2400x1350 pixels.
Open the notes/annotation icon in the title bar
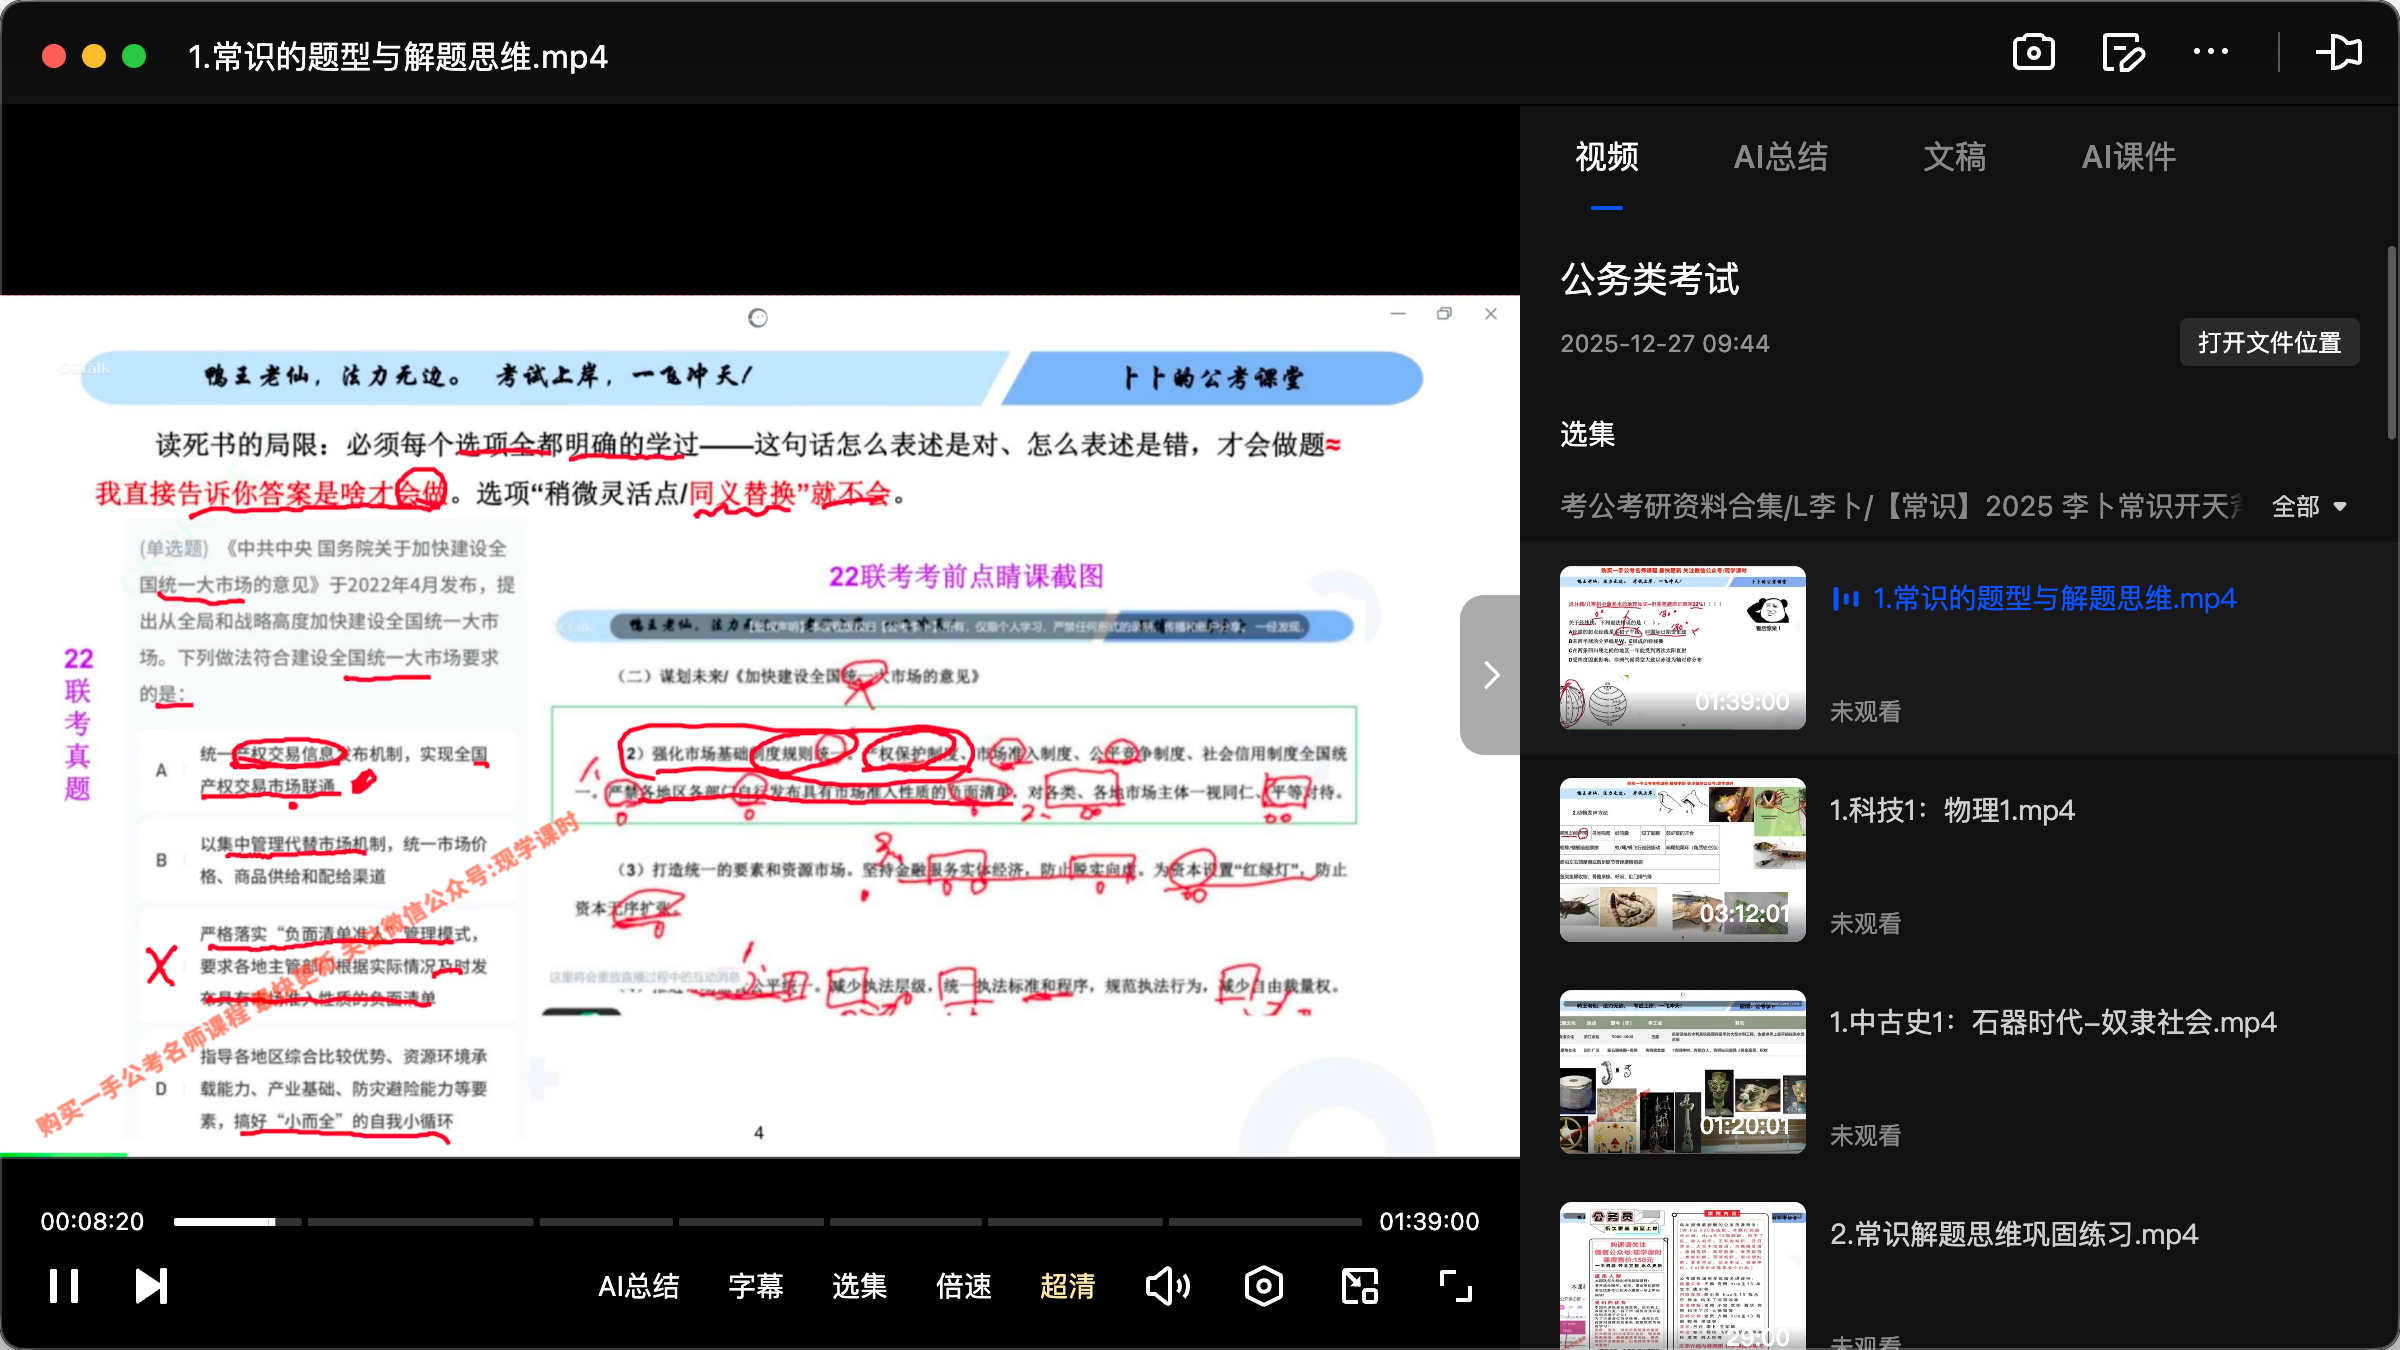point(2123,52)
